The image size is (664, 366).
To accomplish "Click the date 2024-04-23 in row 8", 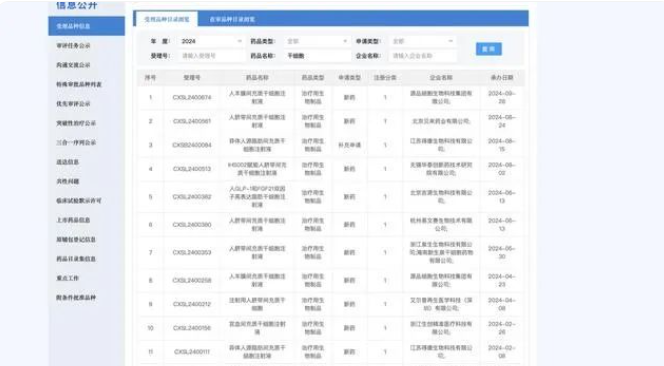I will [x=502, y=280].
